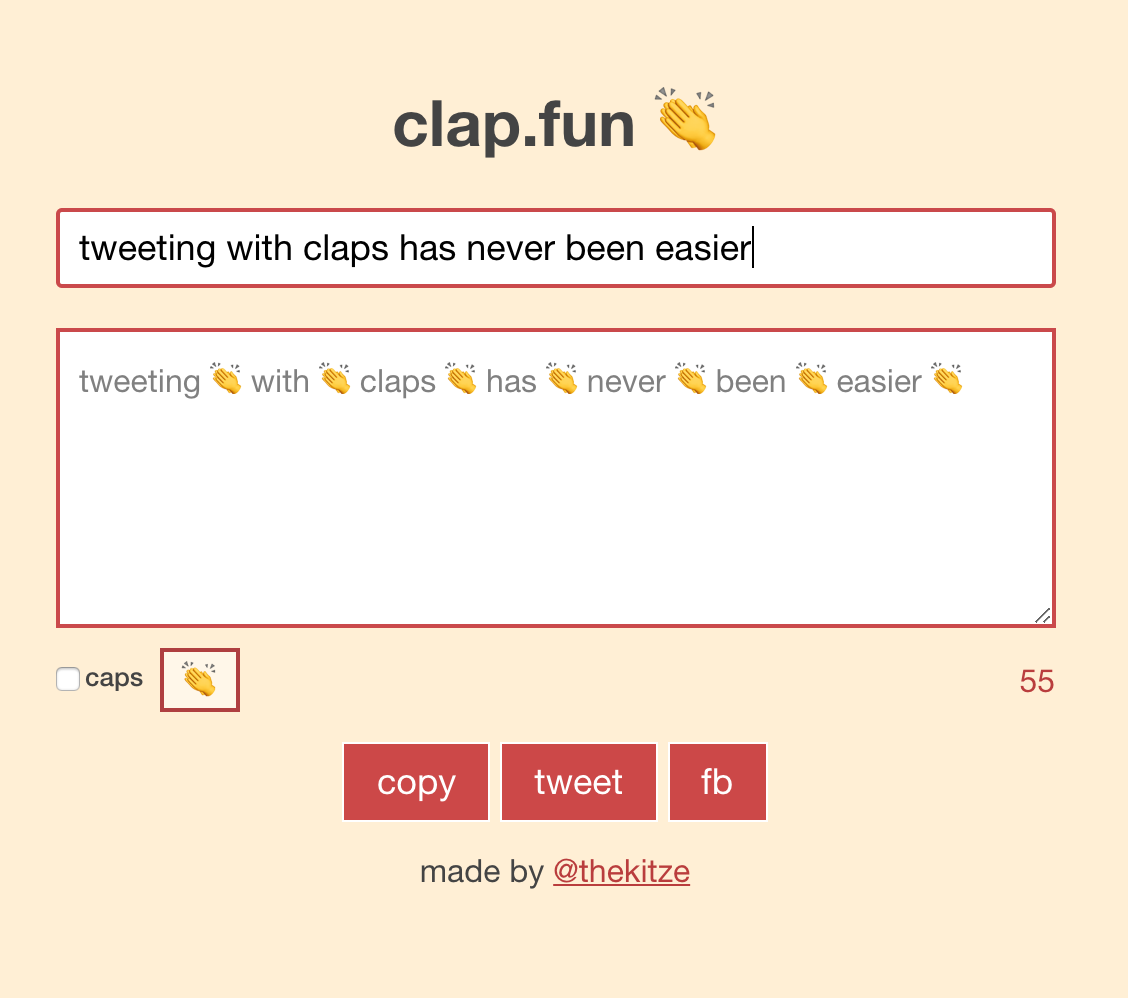1128x998 pixels.
Task: Open the 👏 emoji selector below the preview
Action: 199,680
